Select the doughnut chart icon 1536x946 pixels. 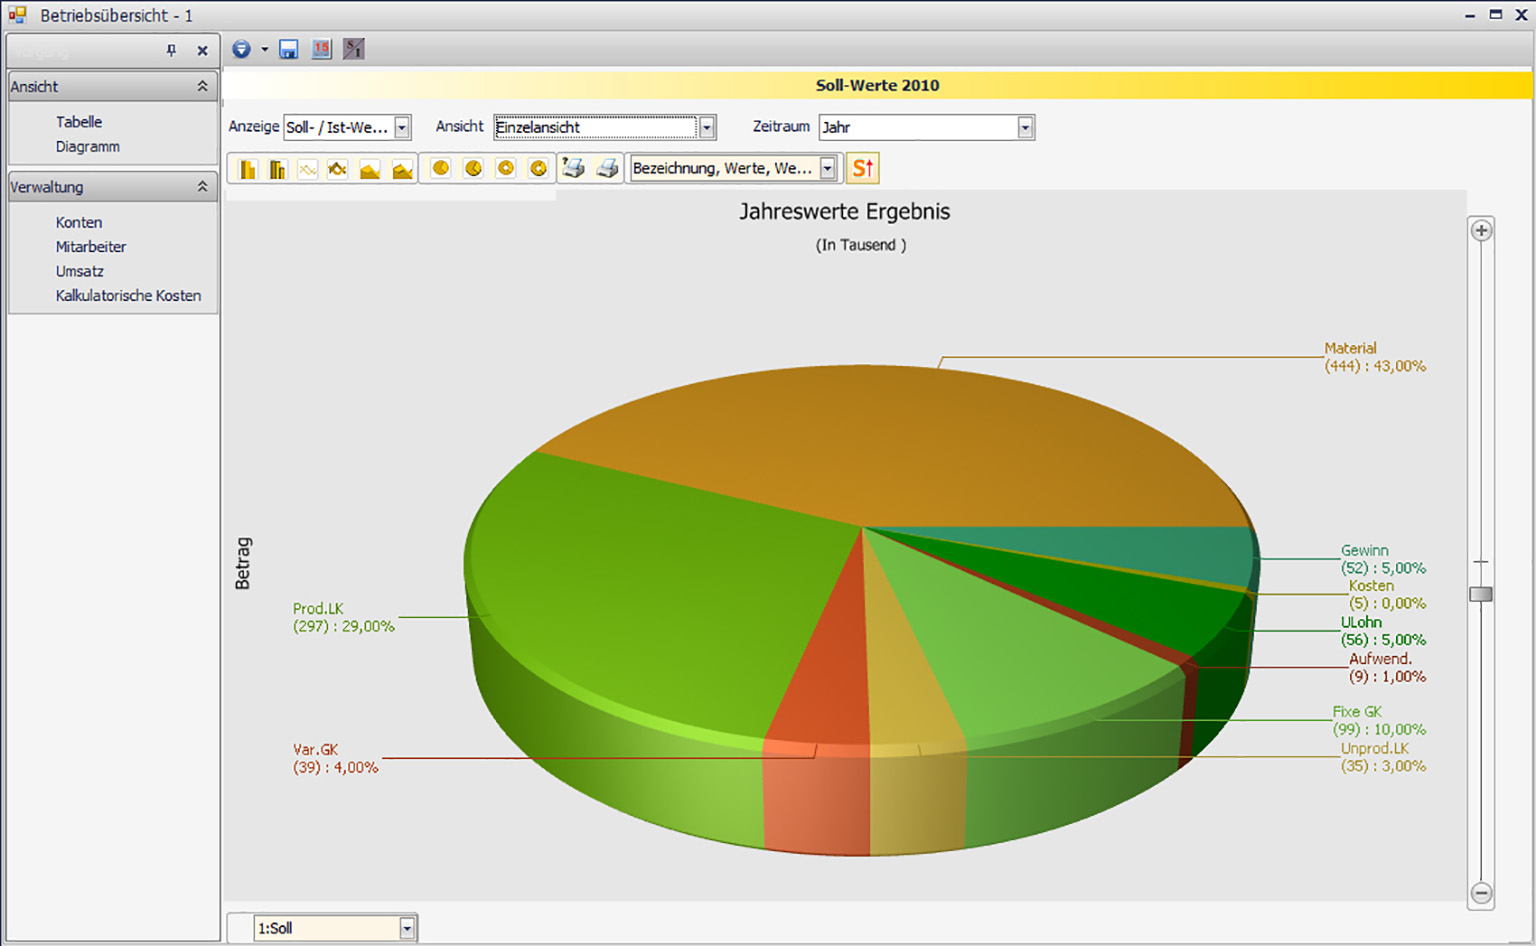[x=506, y=168]
